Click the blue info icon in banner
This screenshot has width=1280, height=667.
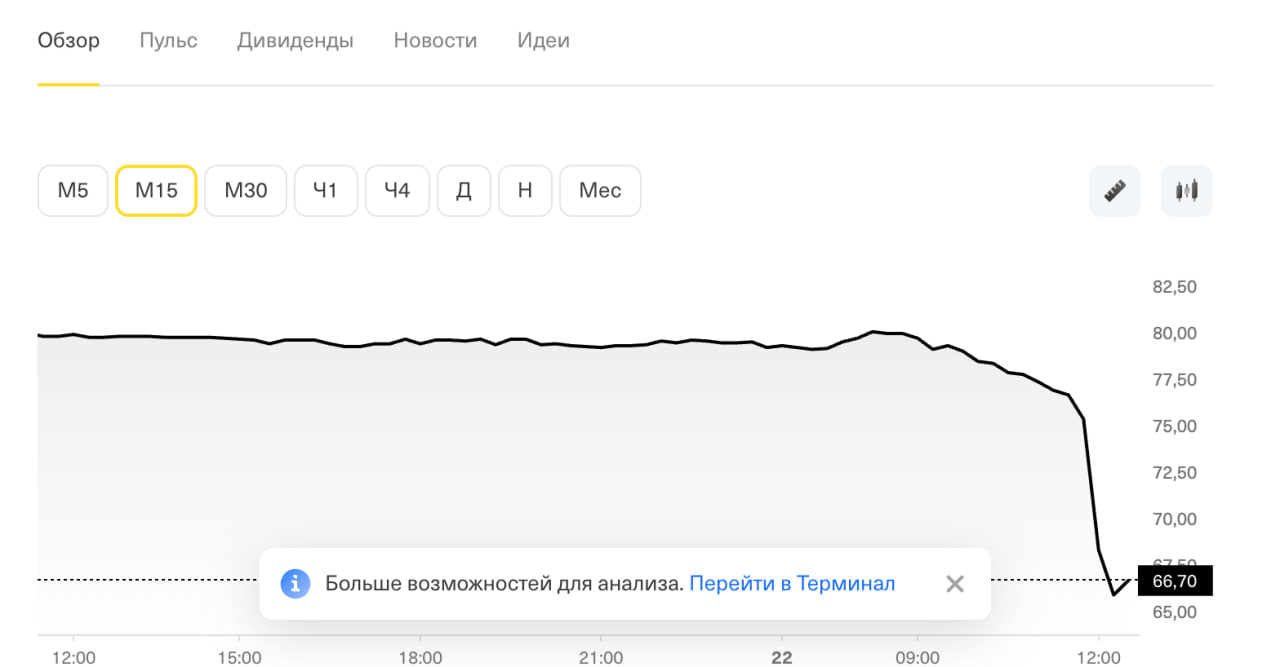[295, 583]
